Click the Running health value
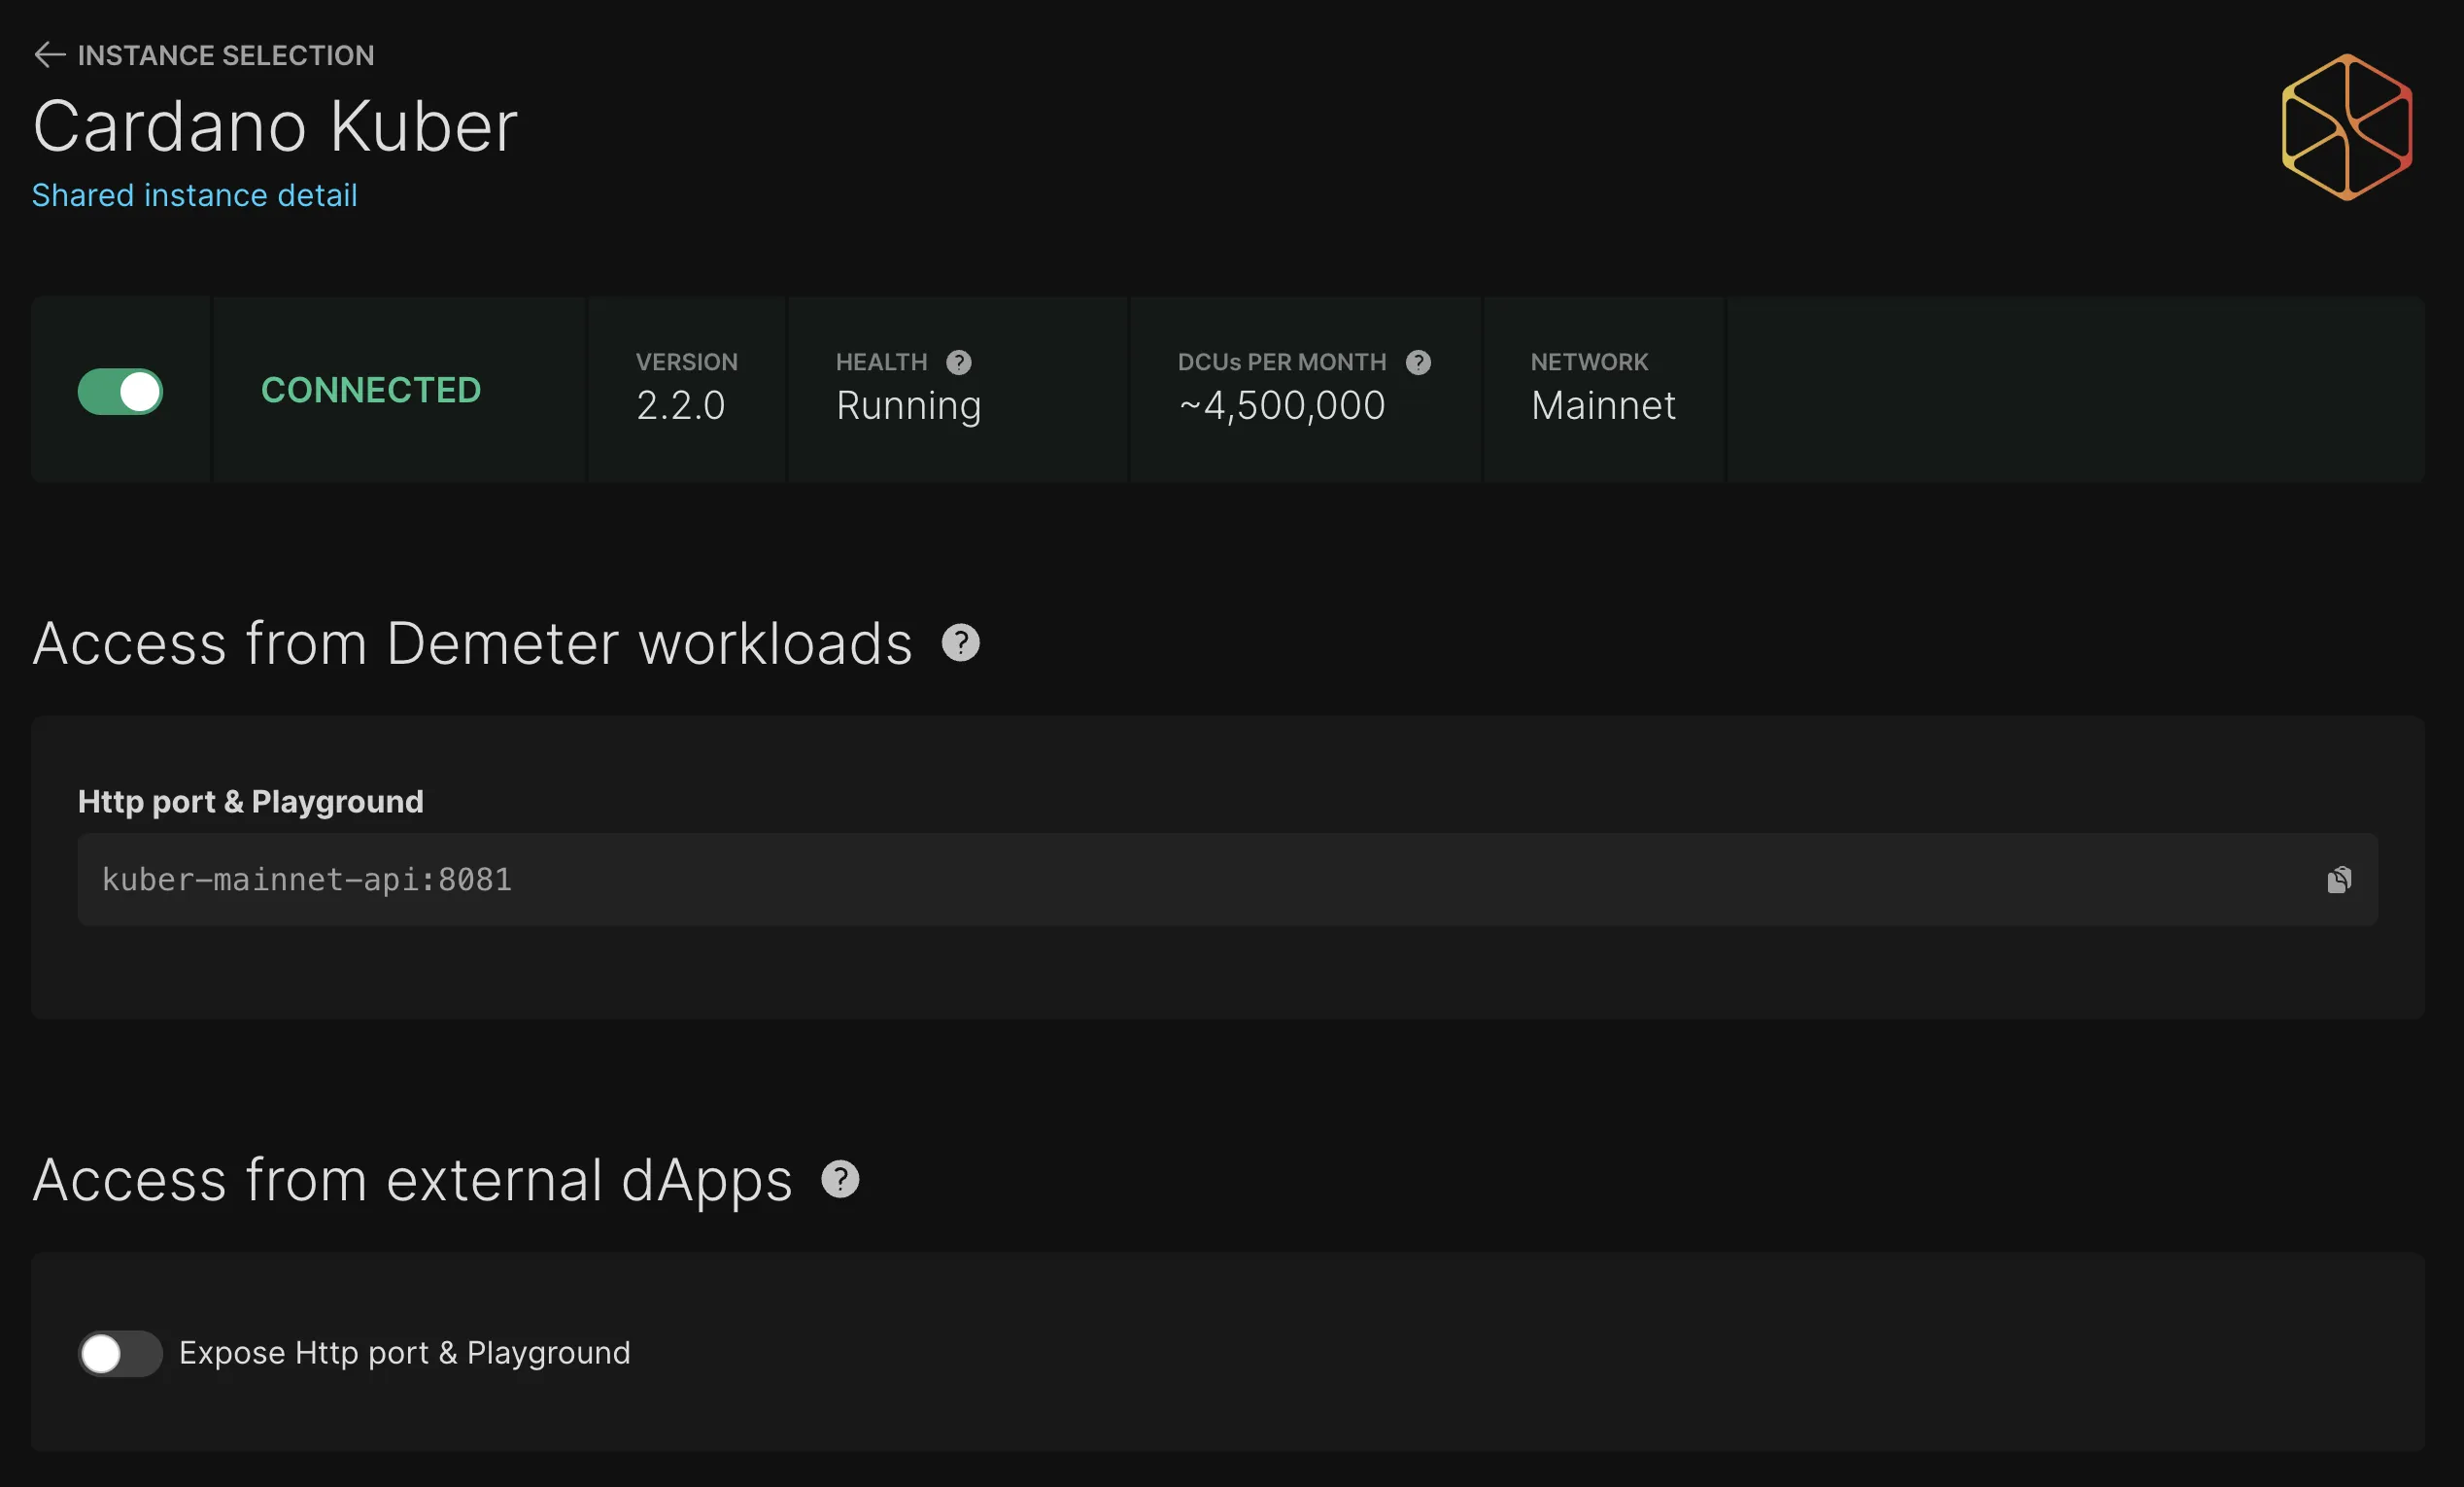 coord(908,407)
